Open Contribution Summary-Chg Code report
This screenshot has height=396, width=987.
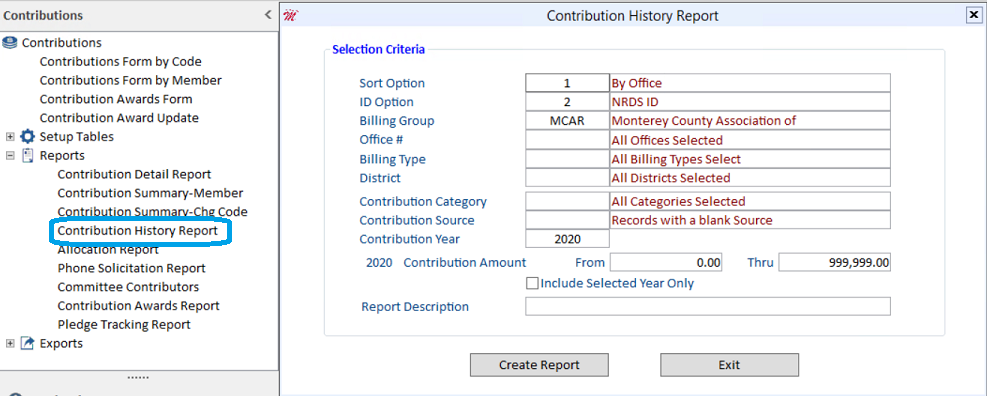click(152, 212)
